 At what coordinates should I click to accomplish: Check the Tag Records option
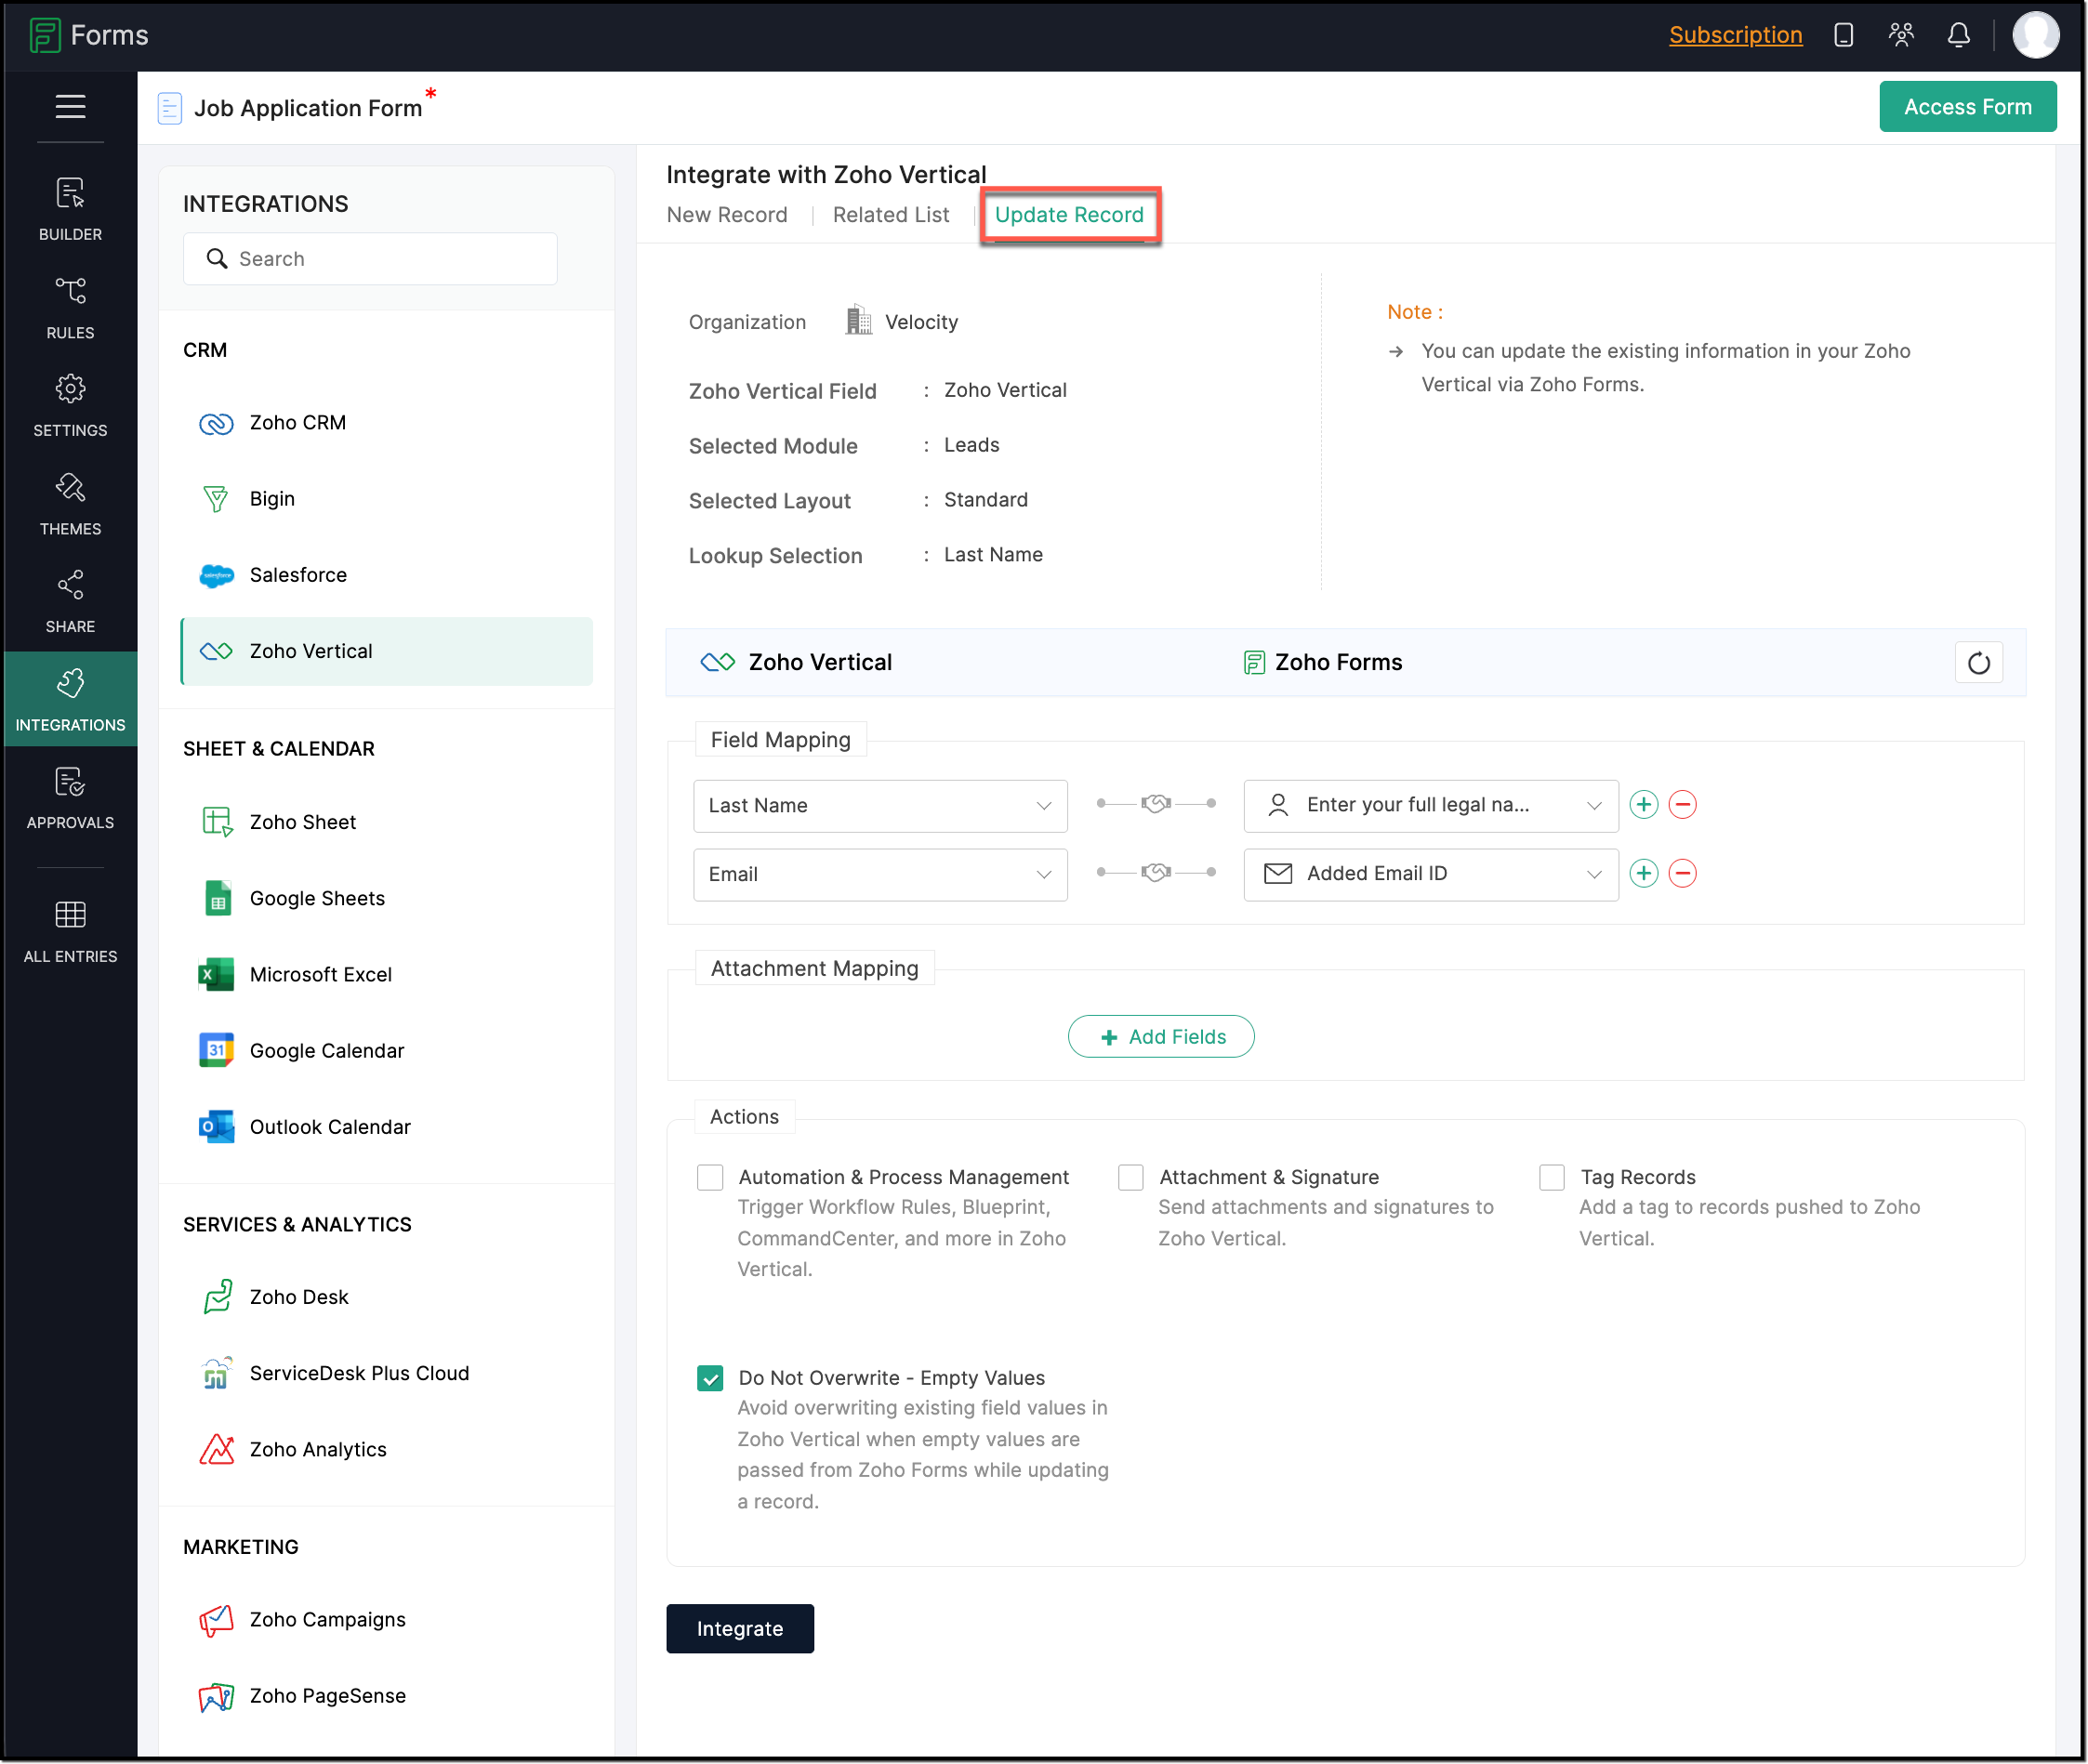[x=1551, y=1177]
